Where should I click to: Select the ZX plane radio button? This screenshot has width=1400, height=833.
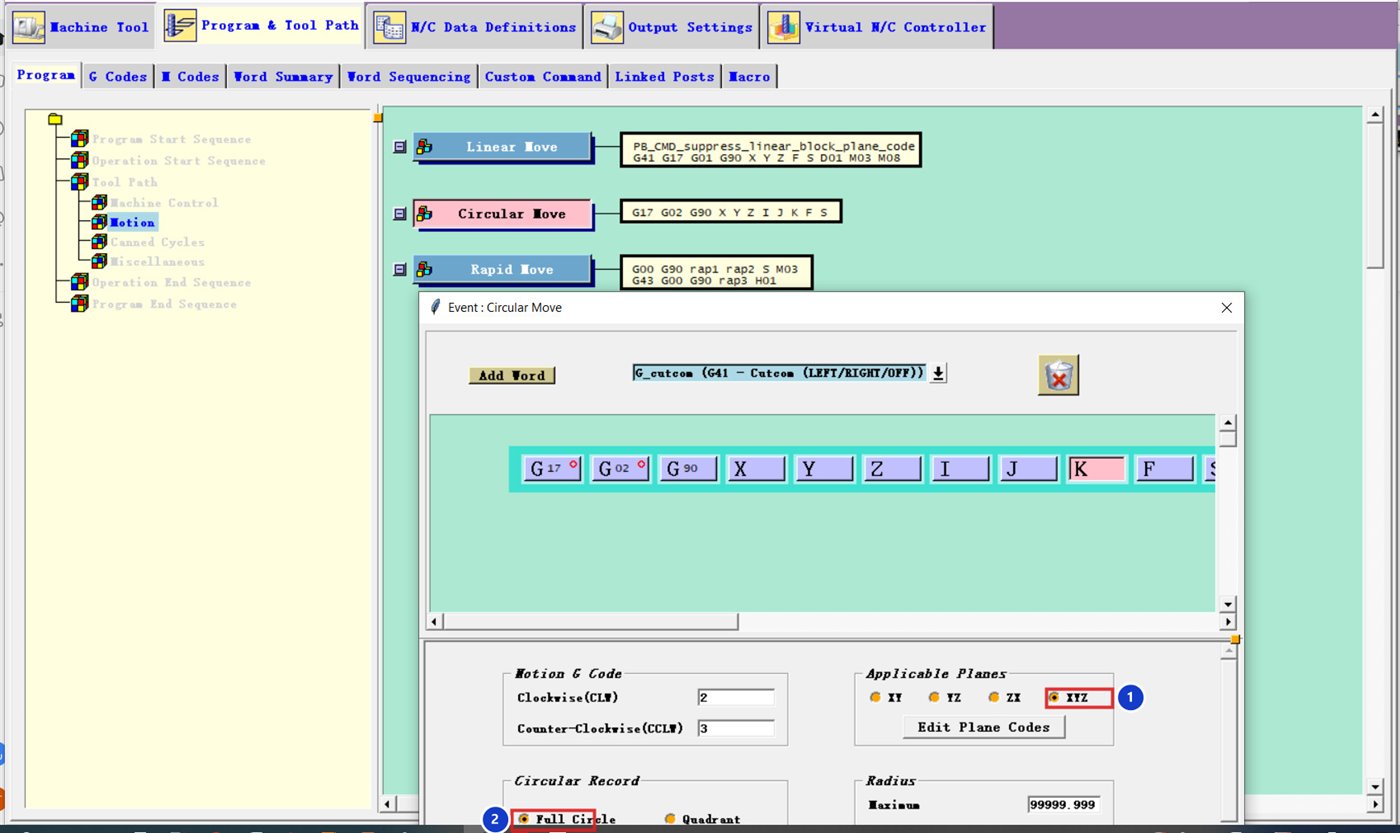994,697
